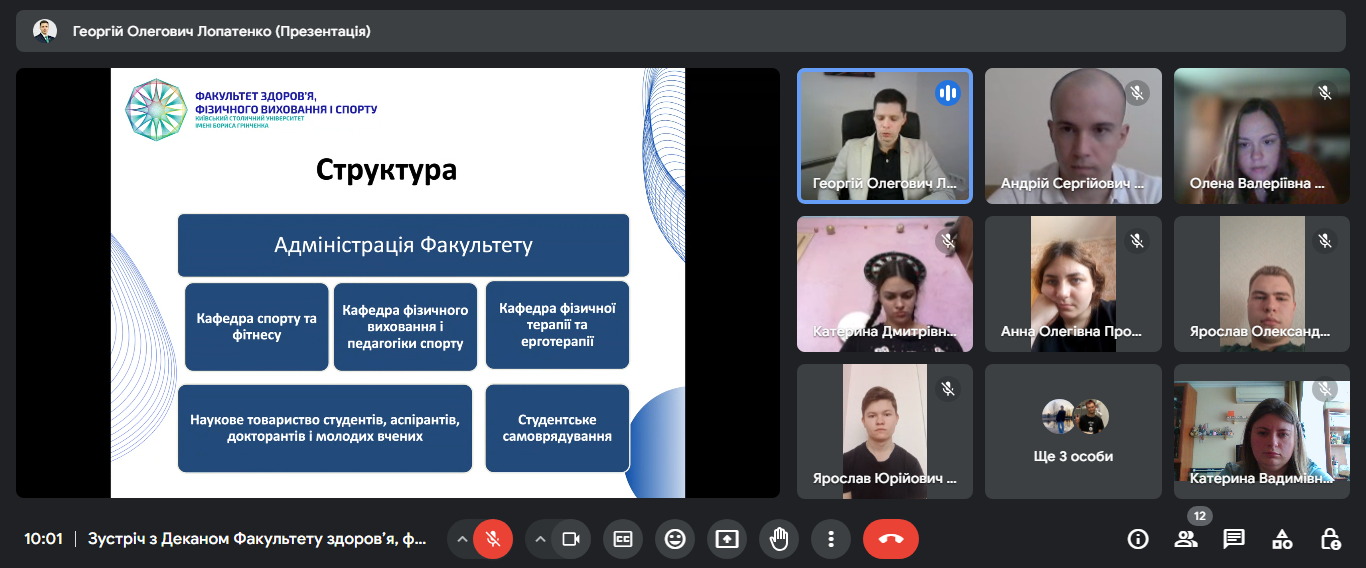The width and height of the screenshot is (1366, 568).
Task: Open video settings chevron beside the camera button
Action: pyautogui.click(x=540, y=539)
